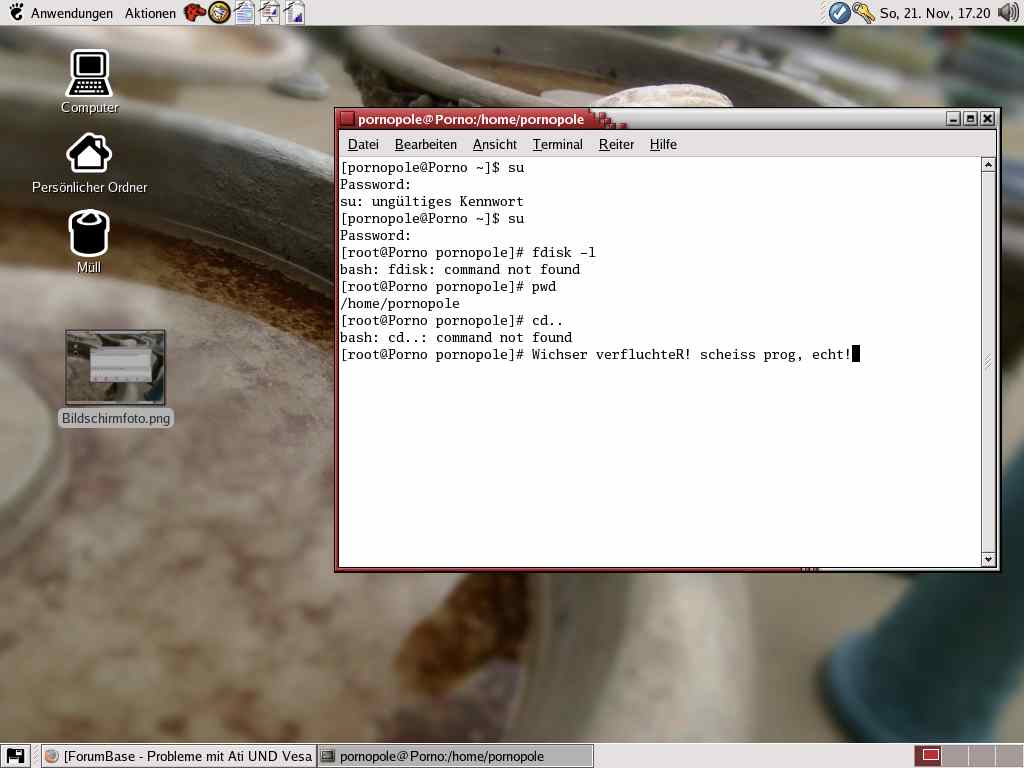Click 'bash: cd..: command not found' line
Image resolution: width=1024 pixels, height=768 pixels.
tap(456, 338)
